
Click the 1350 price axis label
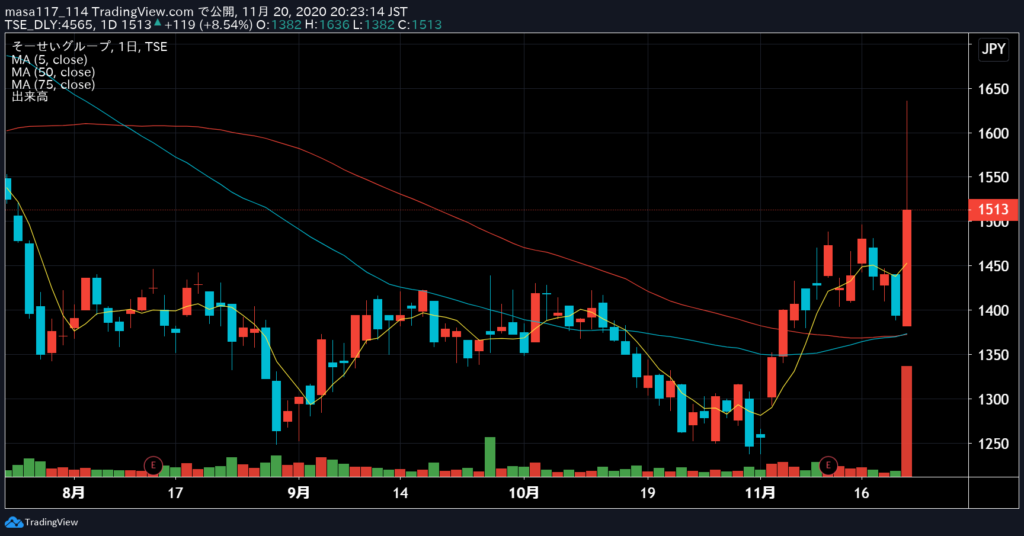pyautogui.click(x=993, y=355)
